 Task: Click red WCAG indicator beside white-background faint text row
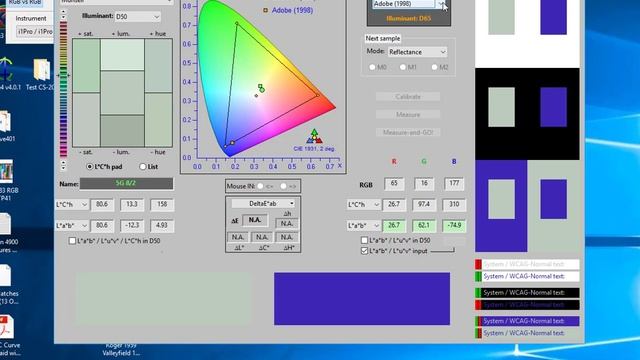click(x=478, y=264)
